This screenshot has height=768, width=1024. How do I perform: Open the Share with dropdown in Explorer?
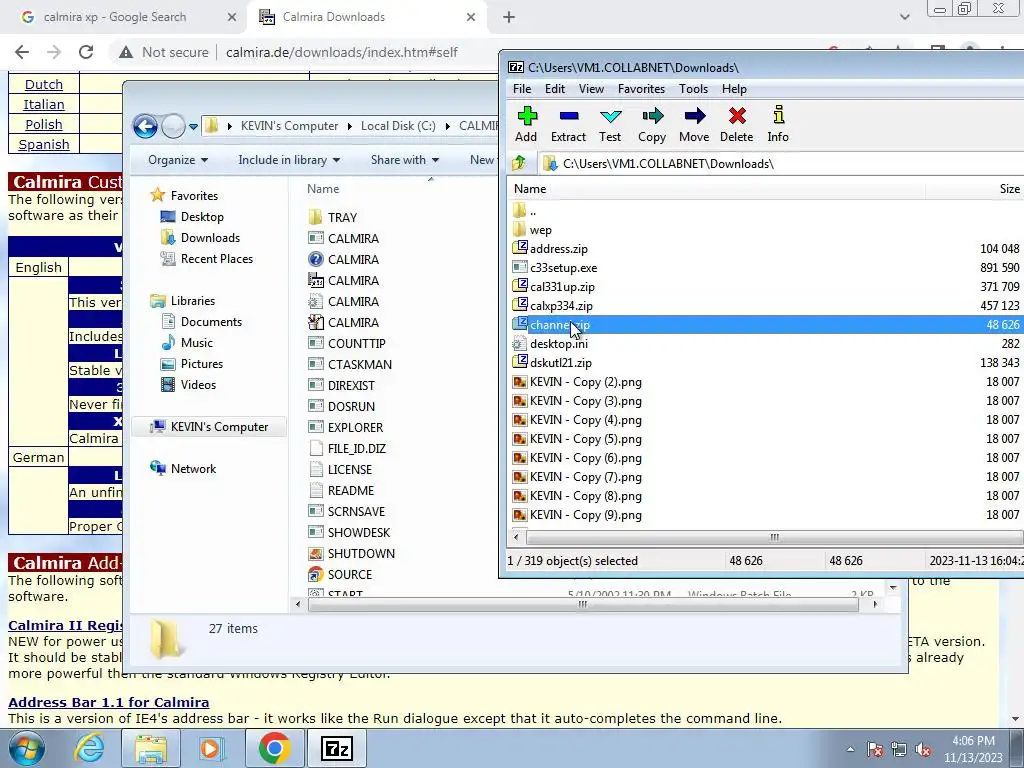pyautogui.click(x=404, y=160)
